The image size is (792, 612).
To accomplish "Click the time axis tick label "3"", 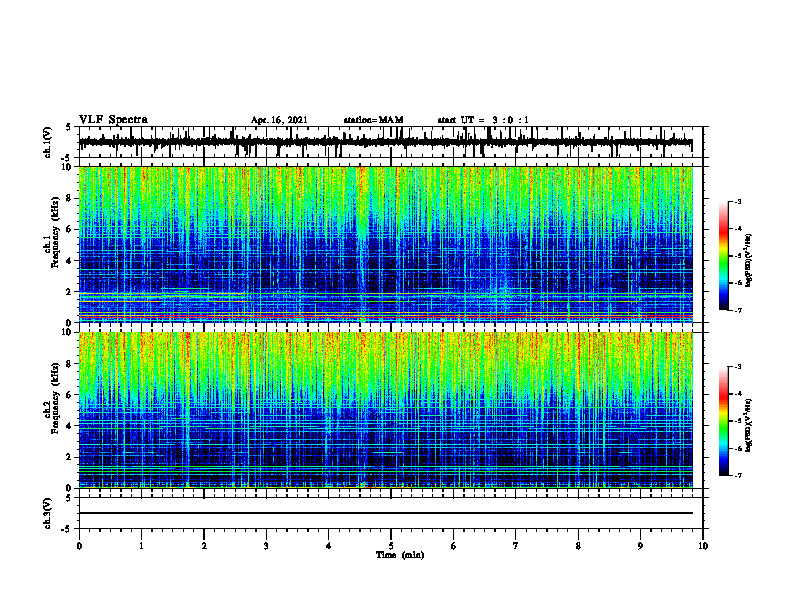I will (x=266, y=546).
